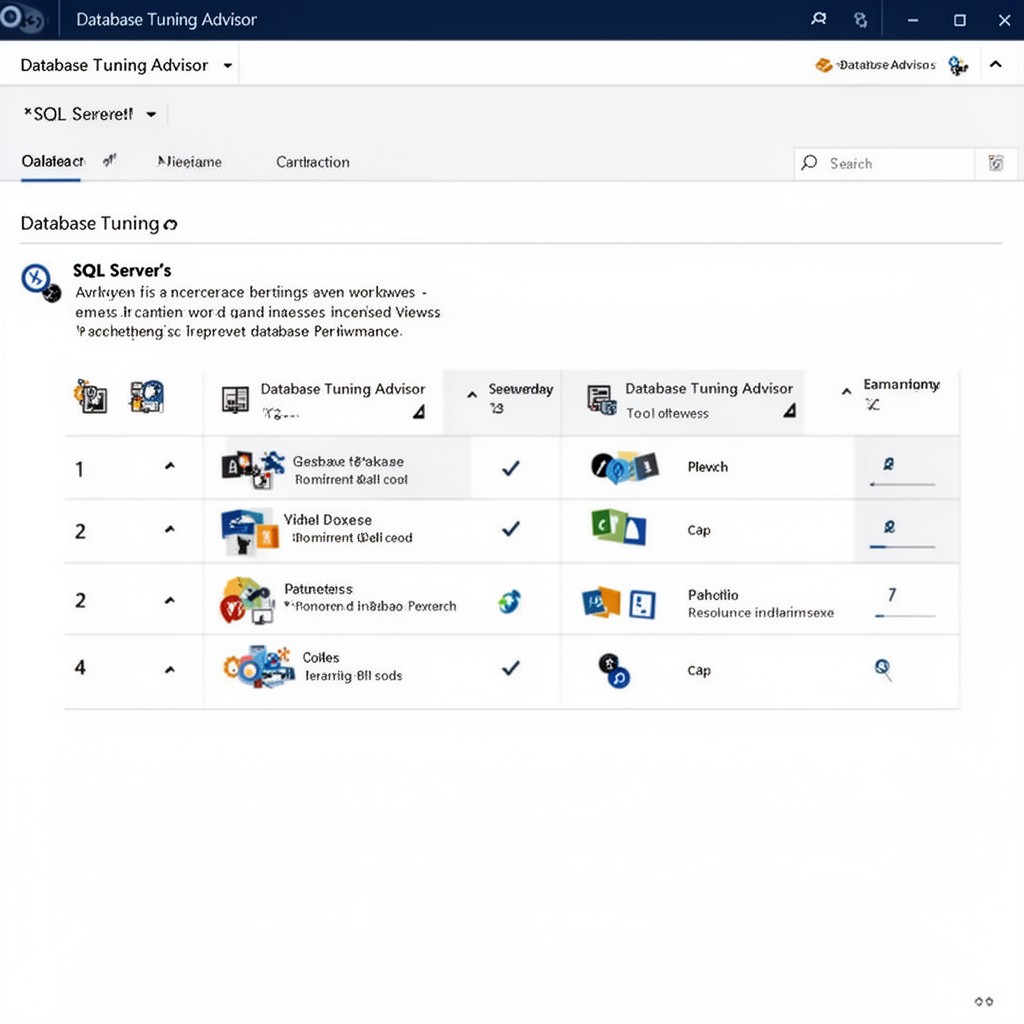Collapse the ribbon with the top-right chevron
The height and width of the screenshot is (1024, 1024).
tap(995, 64)
